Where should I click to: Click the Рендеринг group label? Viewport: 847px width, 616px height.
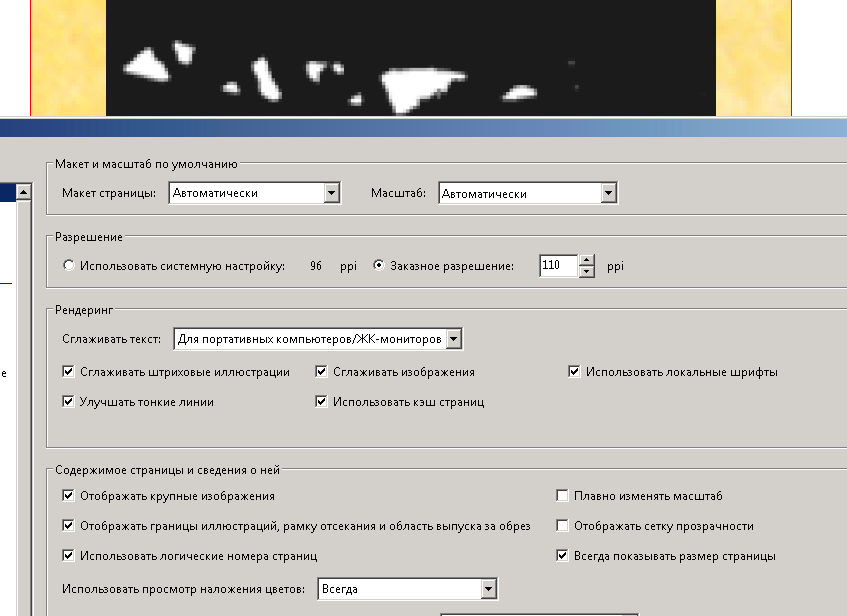tap(84, 310)
